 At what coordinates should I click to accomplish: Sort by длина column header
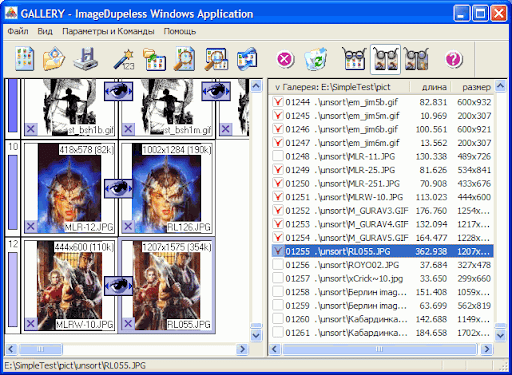pyautogui.click(x=430, y=87)
